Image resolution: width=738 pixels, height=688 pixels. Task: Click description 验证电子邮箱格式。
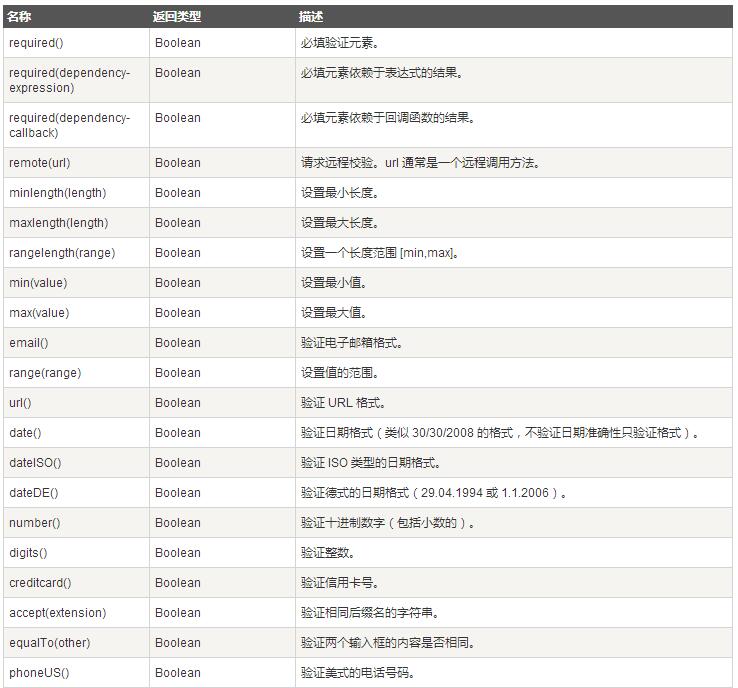tap(352, 343)
